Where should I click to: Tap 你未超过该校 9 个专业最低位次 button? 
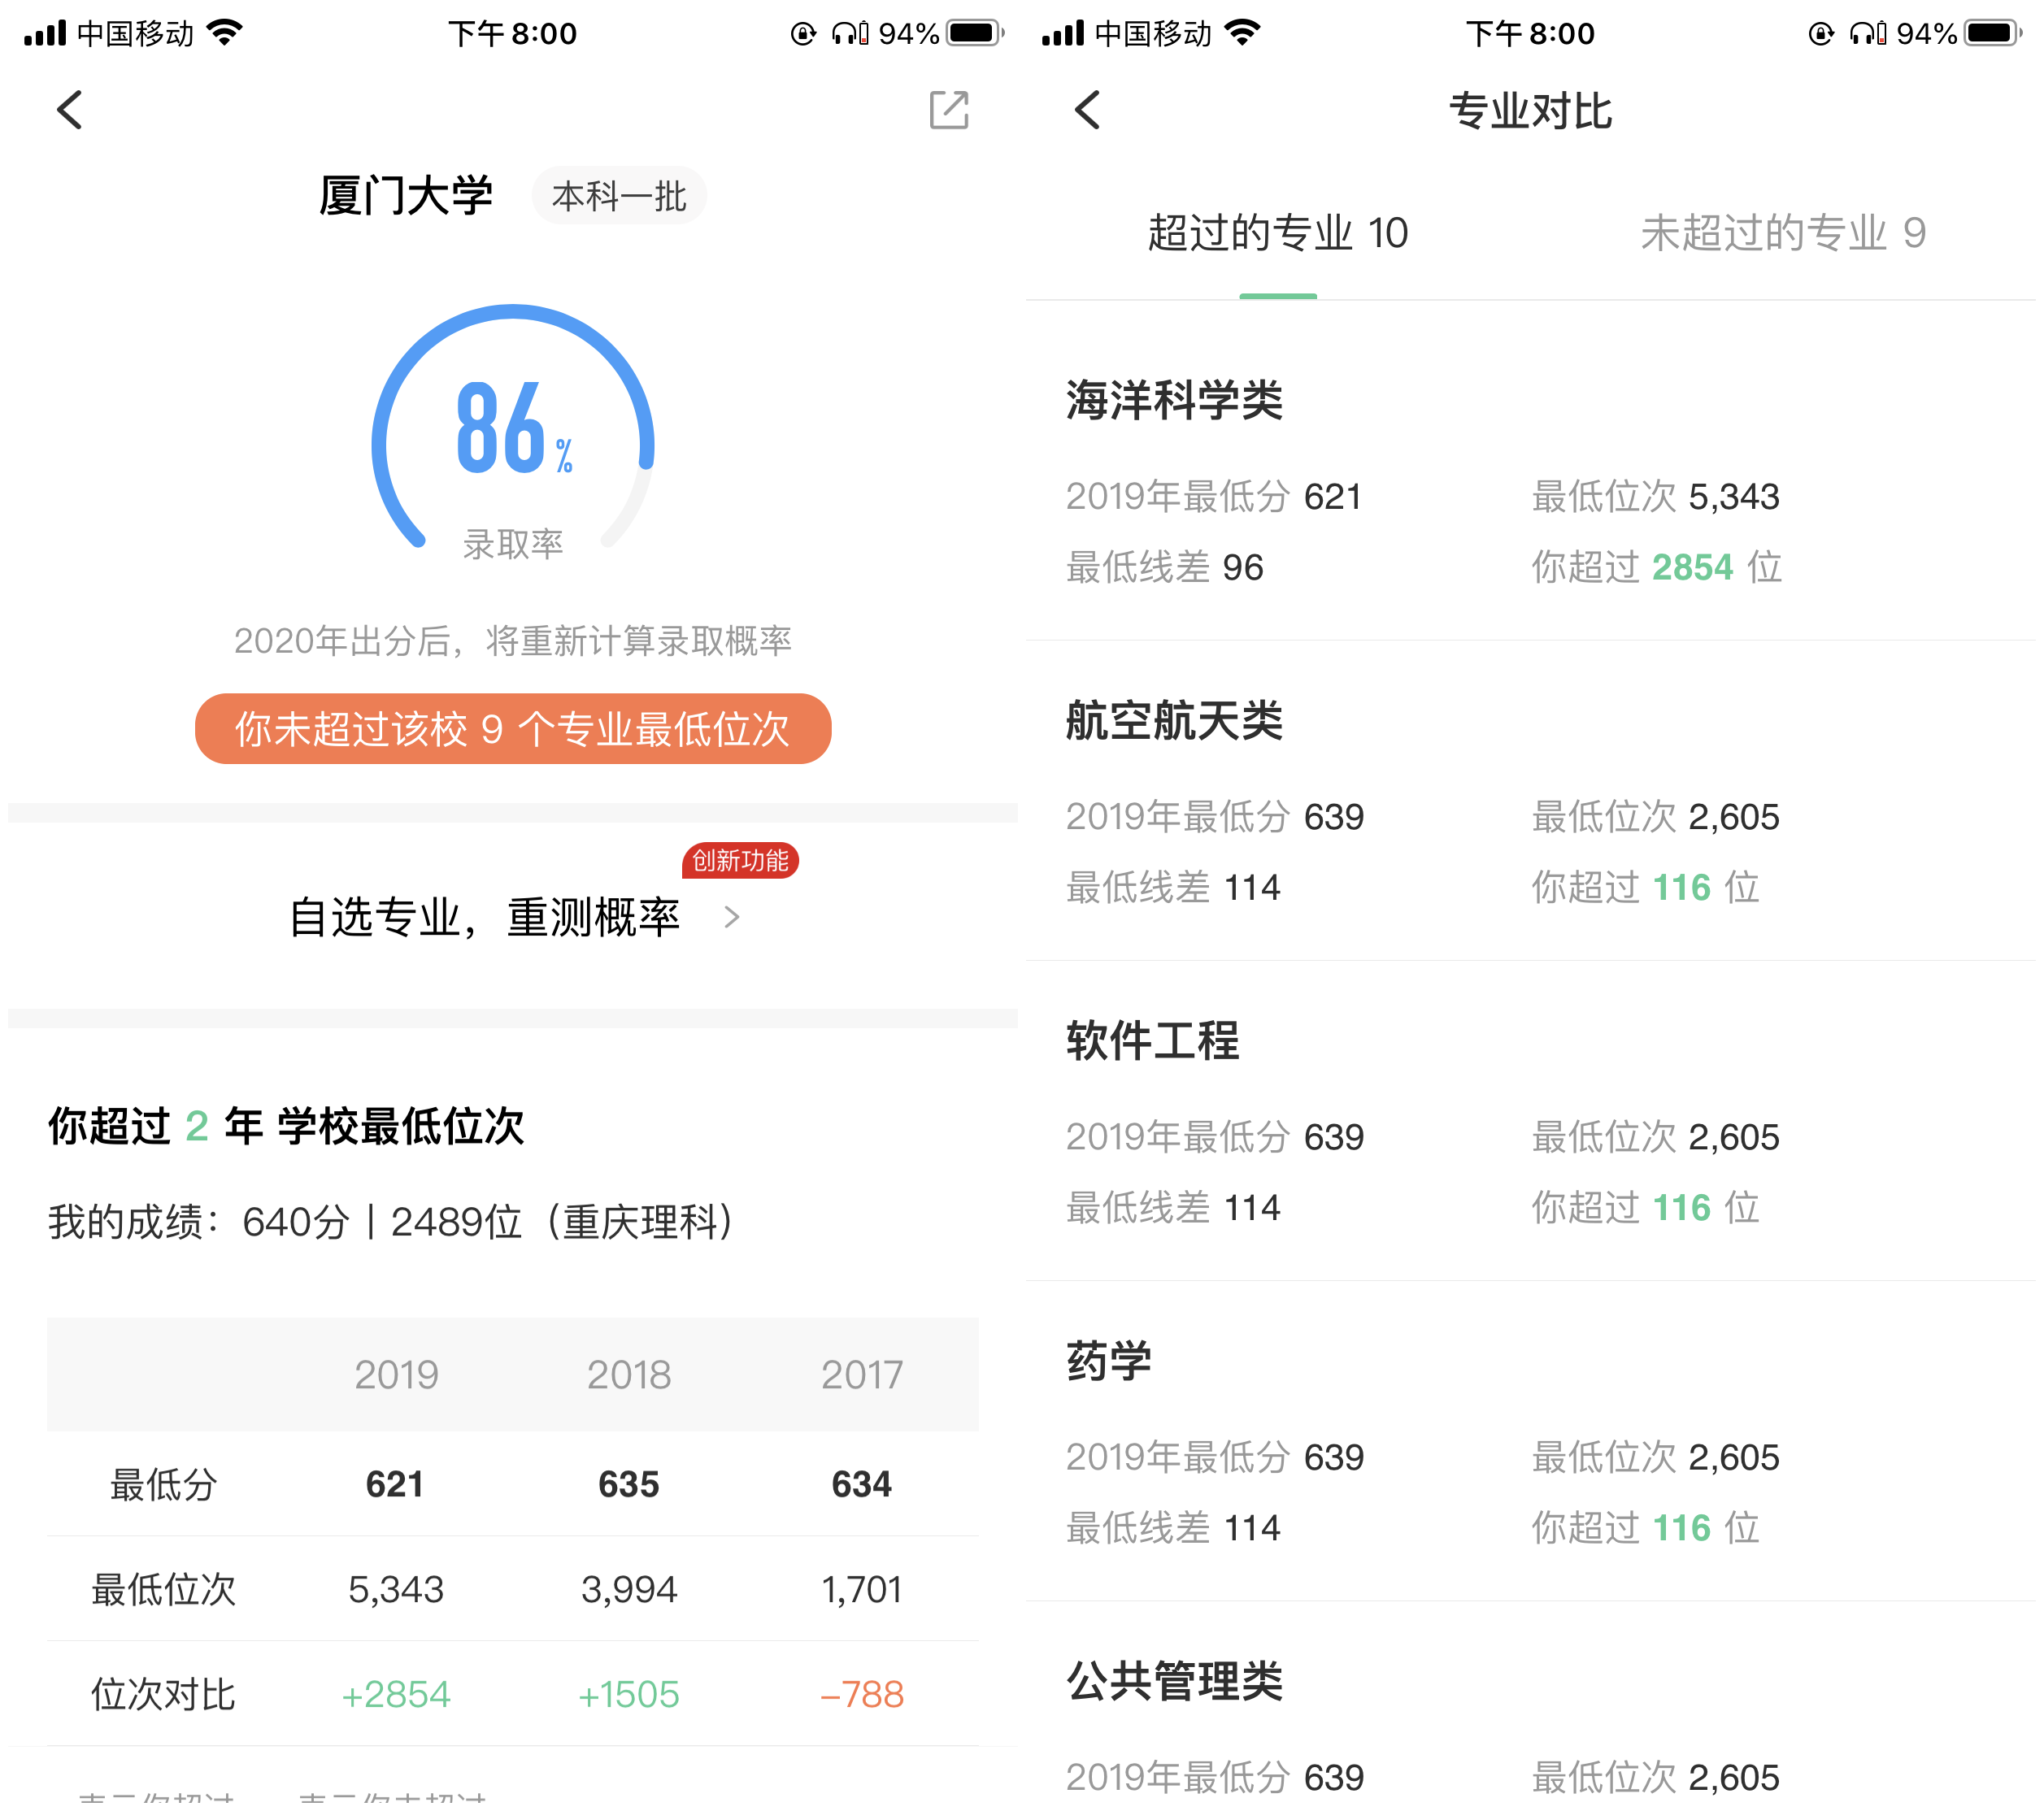click(x=513, y=729)
